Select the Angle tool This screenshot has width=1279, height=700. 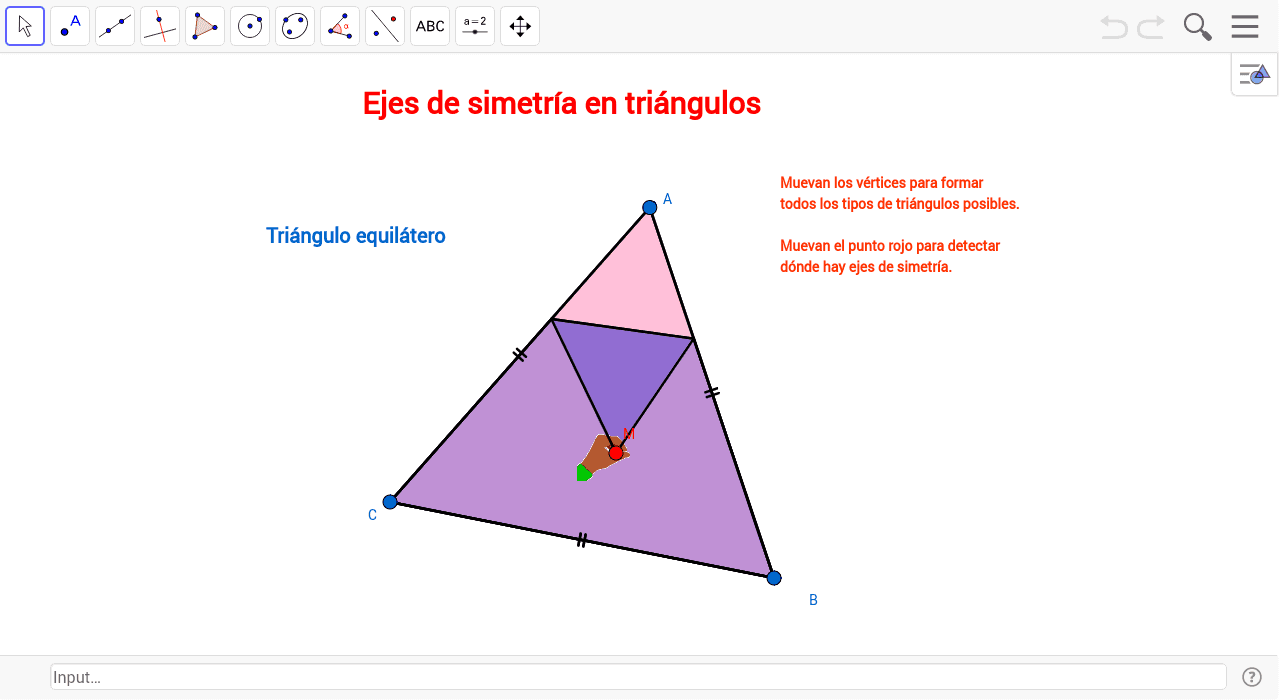coord(340,26)
